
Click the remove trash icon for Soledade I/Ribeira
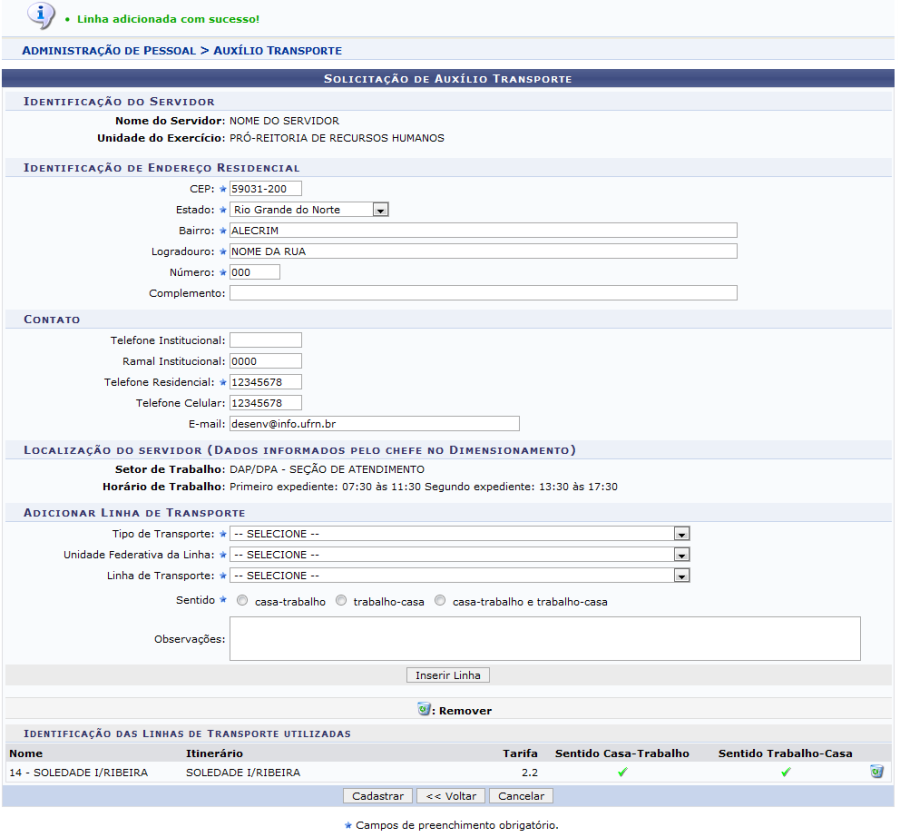(x=877, y=772)
